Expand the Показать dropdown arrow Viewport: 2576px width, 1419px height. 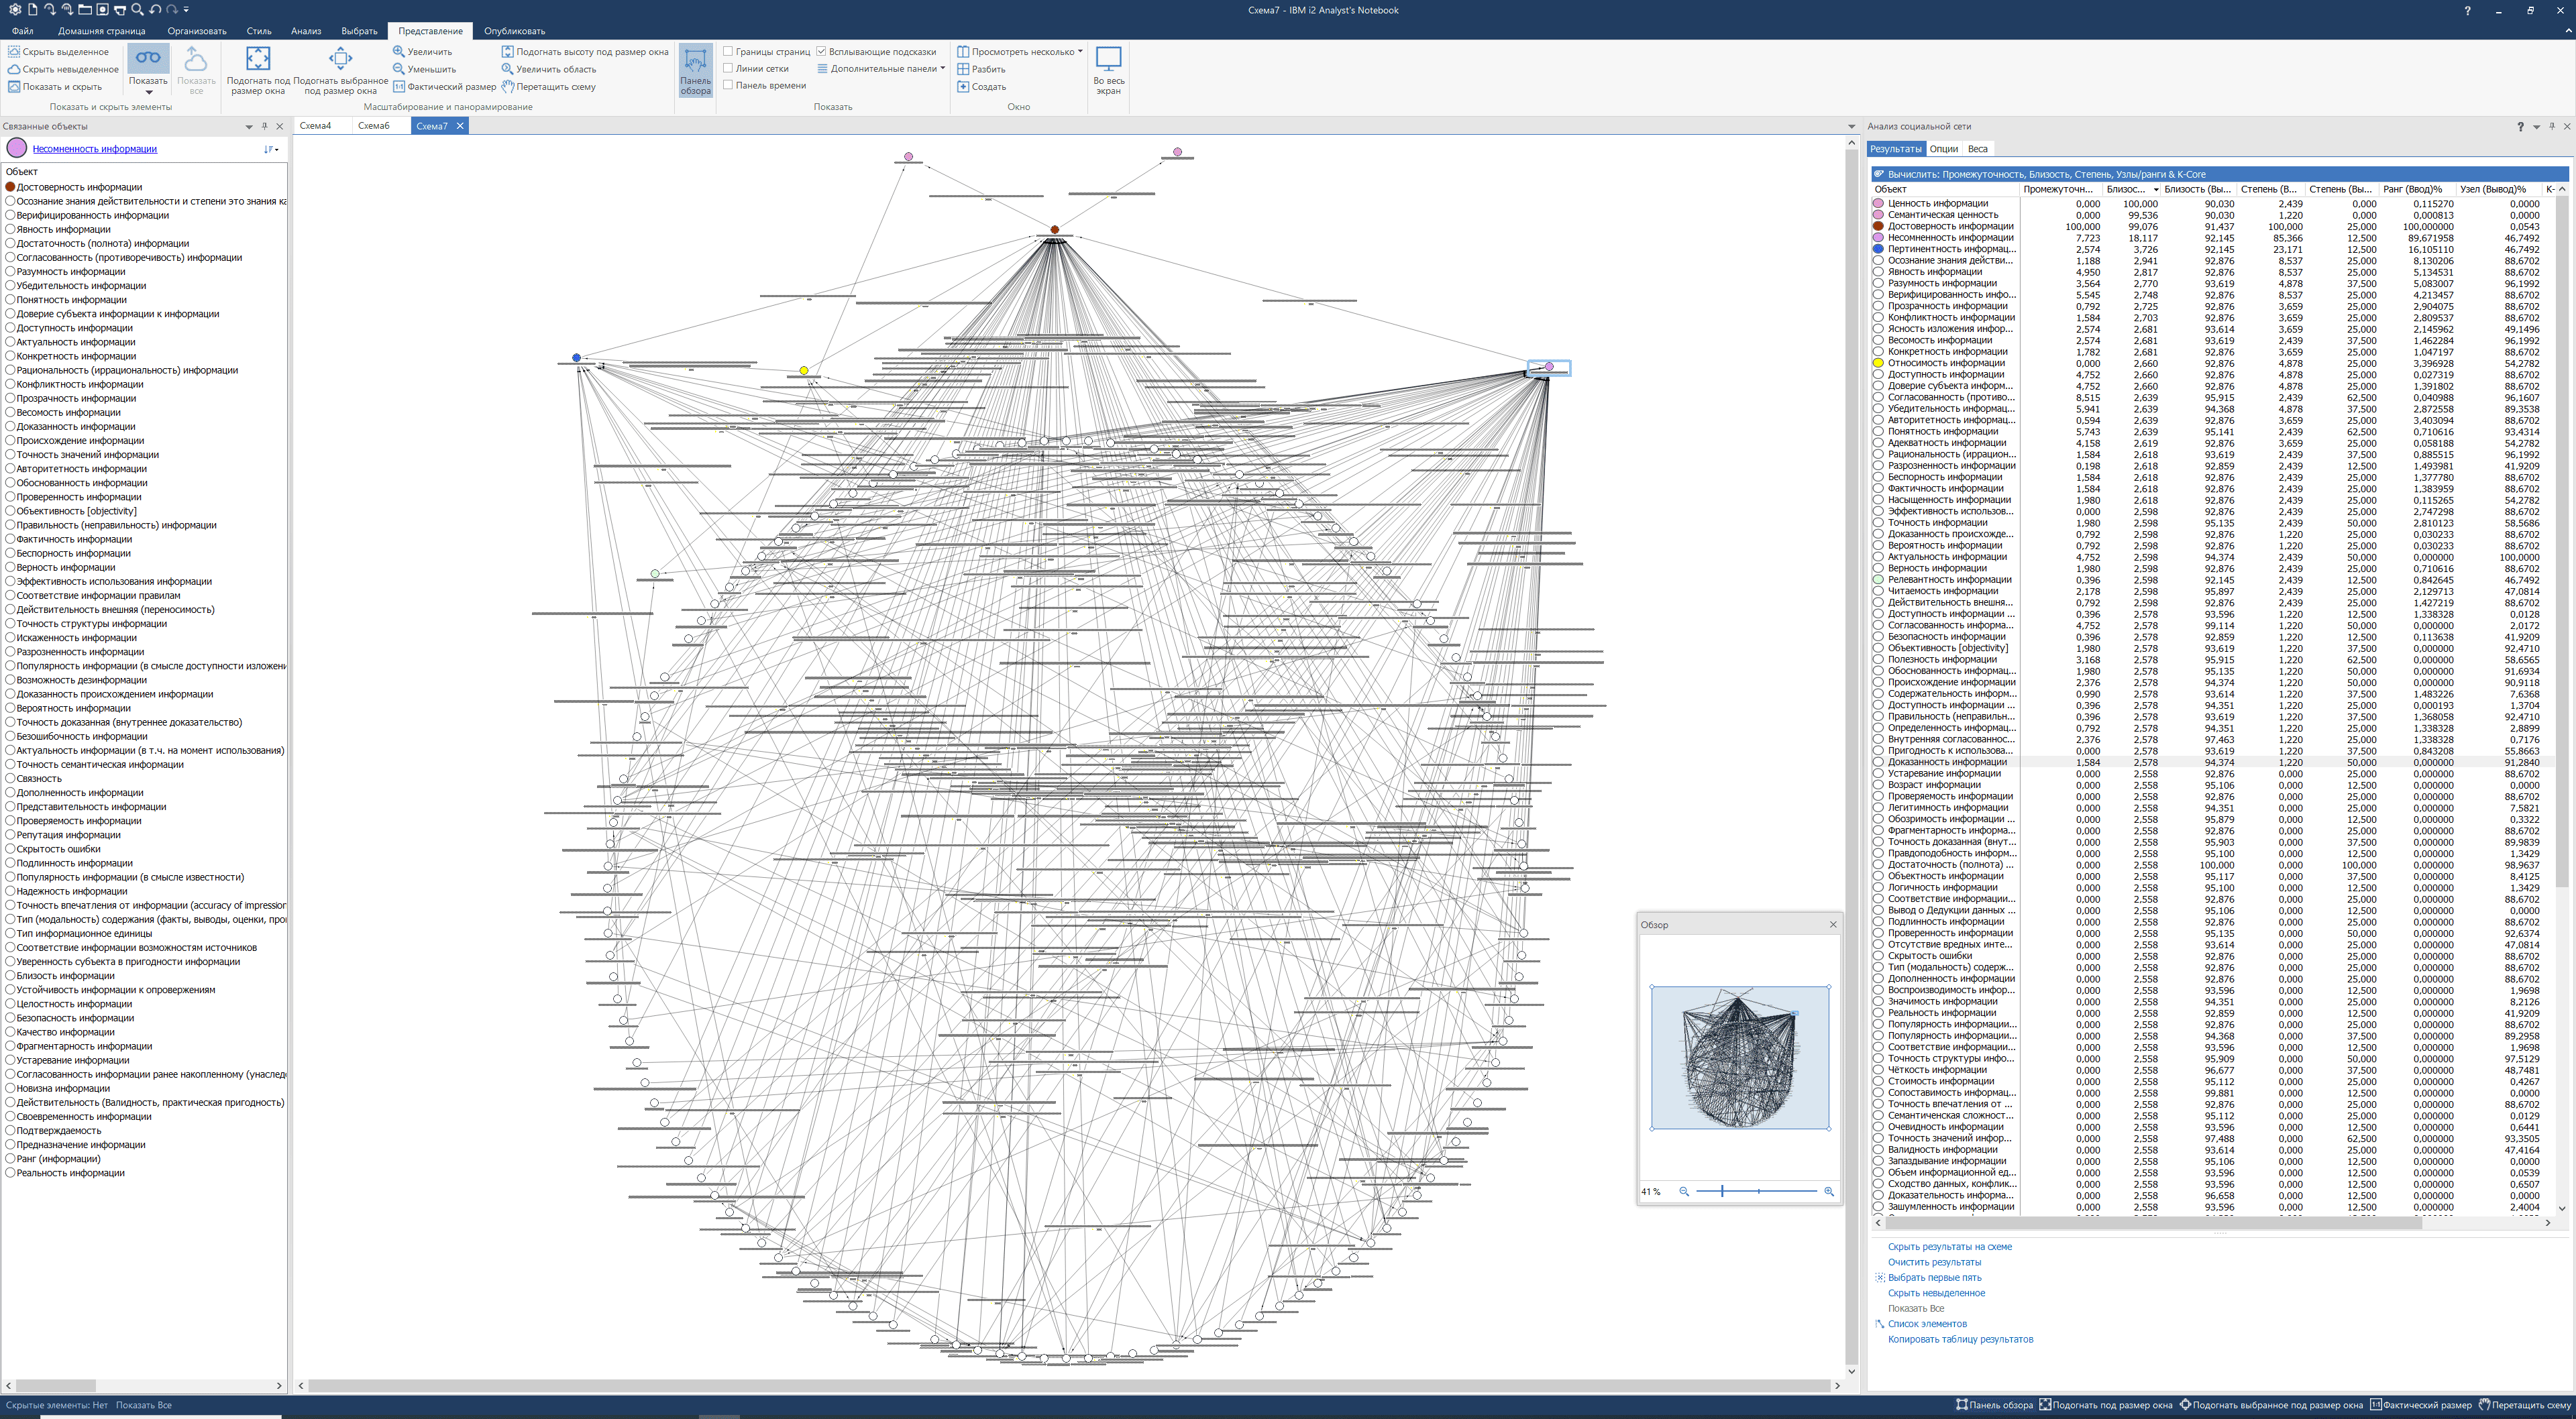(148, 92)
